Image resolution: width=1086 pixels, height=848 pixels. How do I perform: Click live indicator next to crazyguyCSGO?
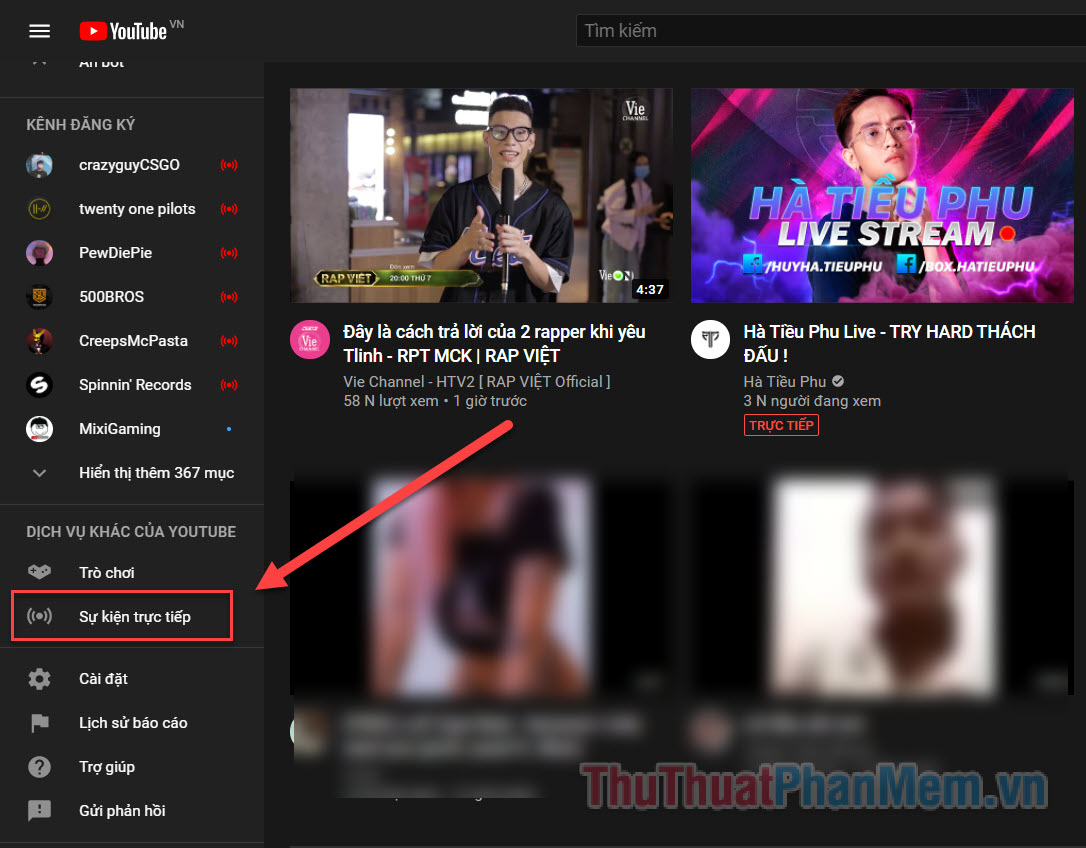coord(229,165)
